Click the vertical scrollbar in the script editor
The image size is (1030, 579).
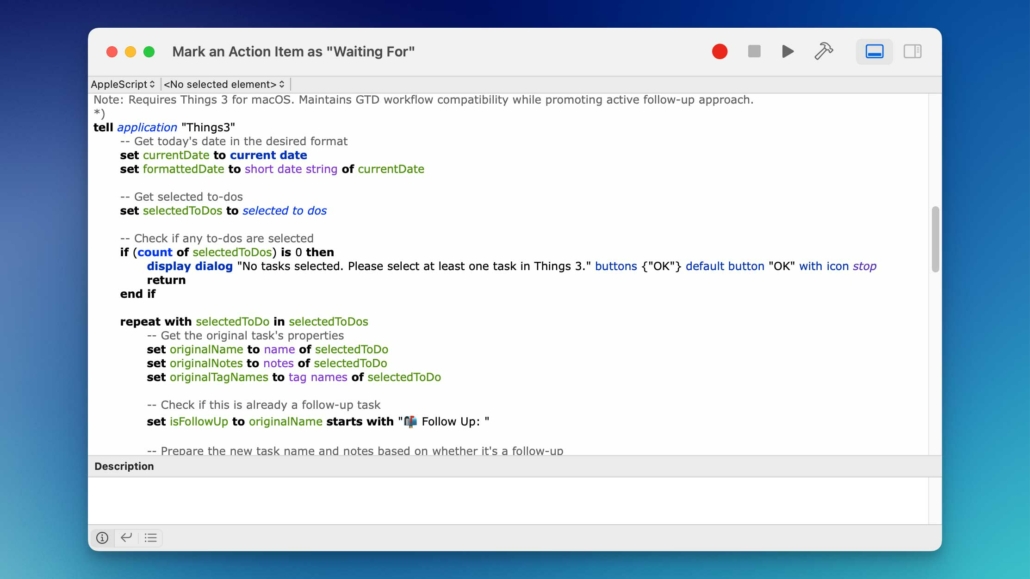click(x=935, y=239)
